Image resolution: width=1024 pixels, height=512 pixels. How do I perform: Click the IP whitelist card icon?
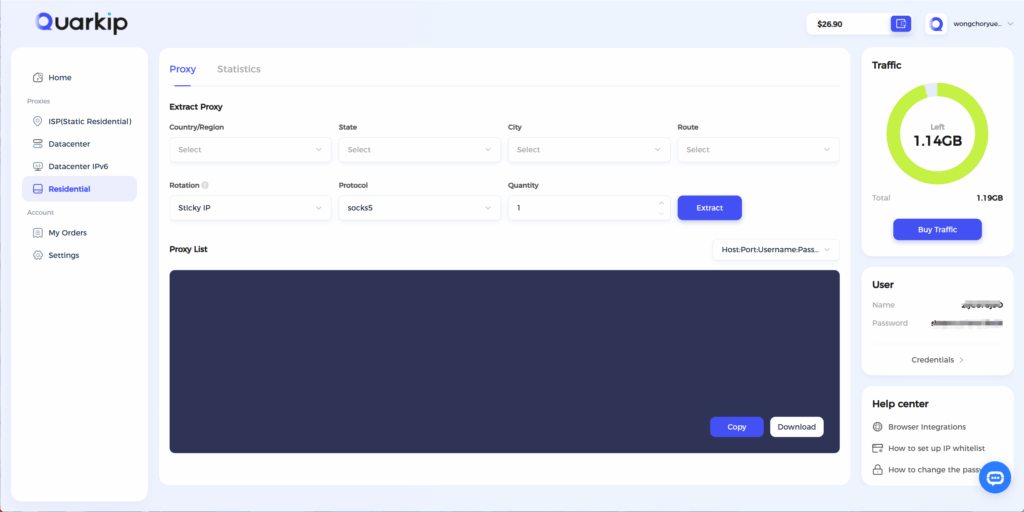pyautogui.click(x=878, y=448)
